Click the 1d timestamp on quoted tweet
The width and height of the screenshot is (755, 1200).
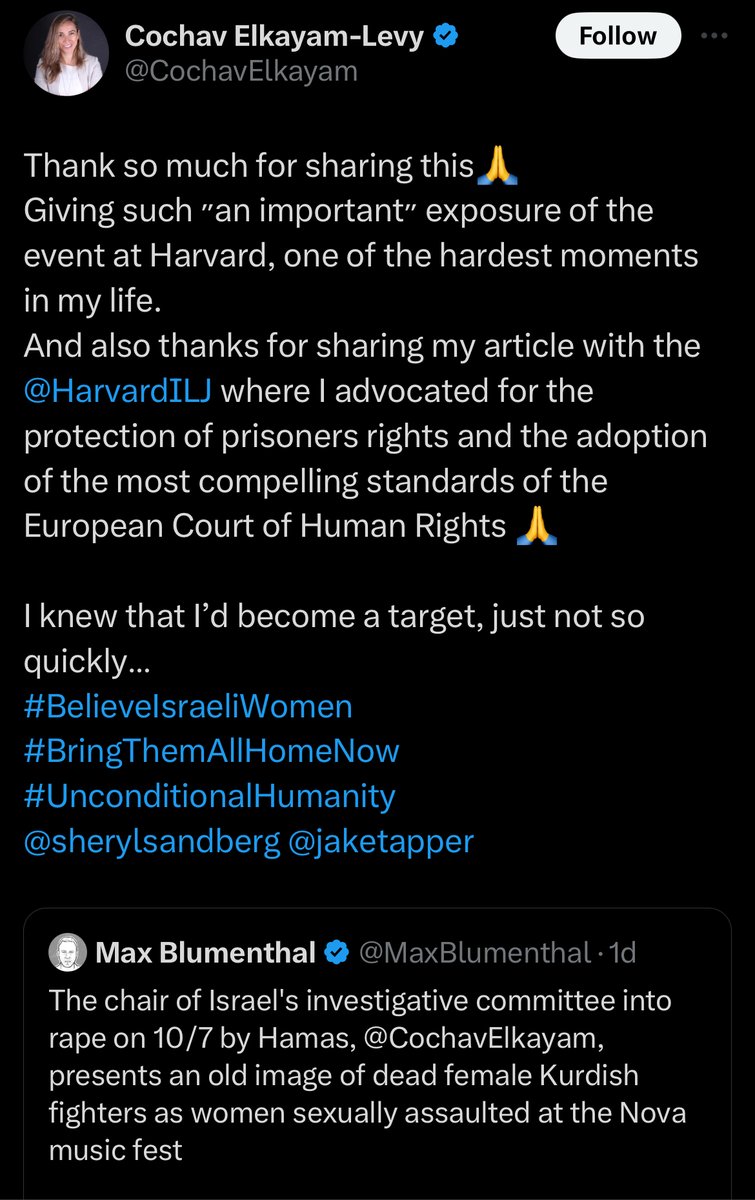(x=624, y=953)
